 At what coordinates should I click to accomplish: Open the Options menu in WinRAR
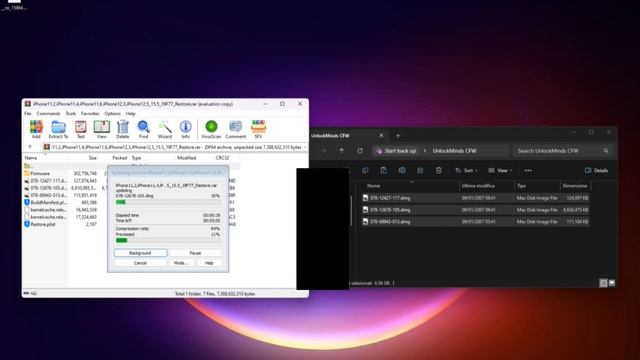coord(112,113)
